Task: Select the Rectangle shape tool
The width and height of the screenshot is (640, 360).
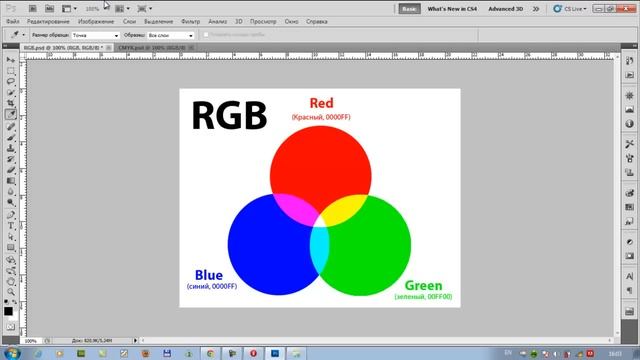Action: 11,248
